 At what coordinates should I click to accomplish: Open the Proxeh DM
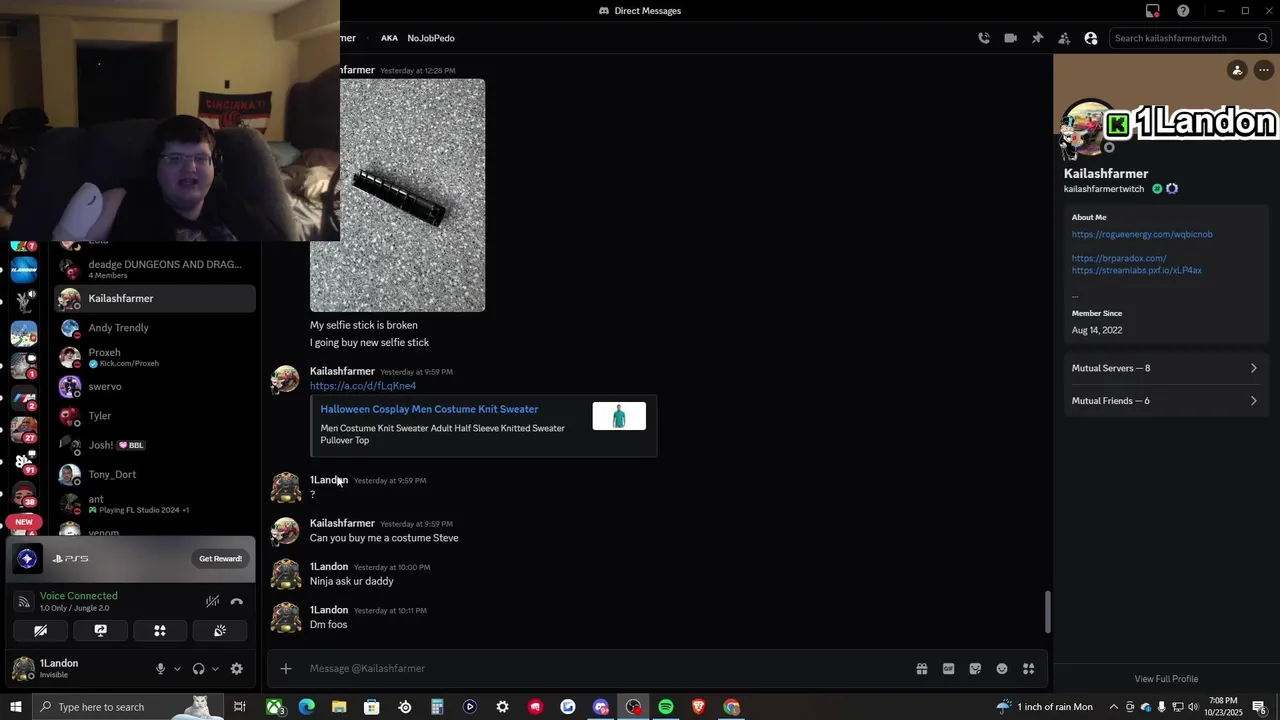coord(155,357)
